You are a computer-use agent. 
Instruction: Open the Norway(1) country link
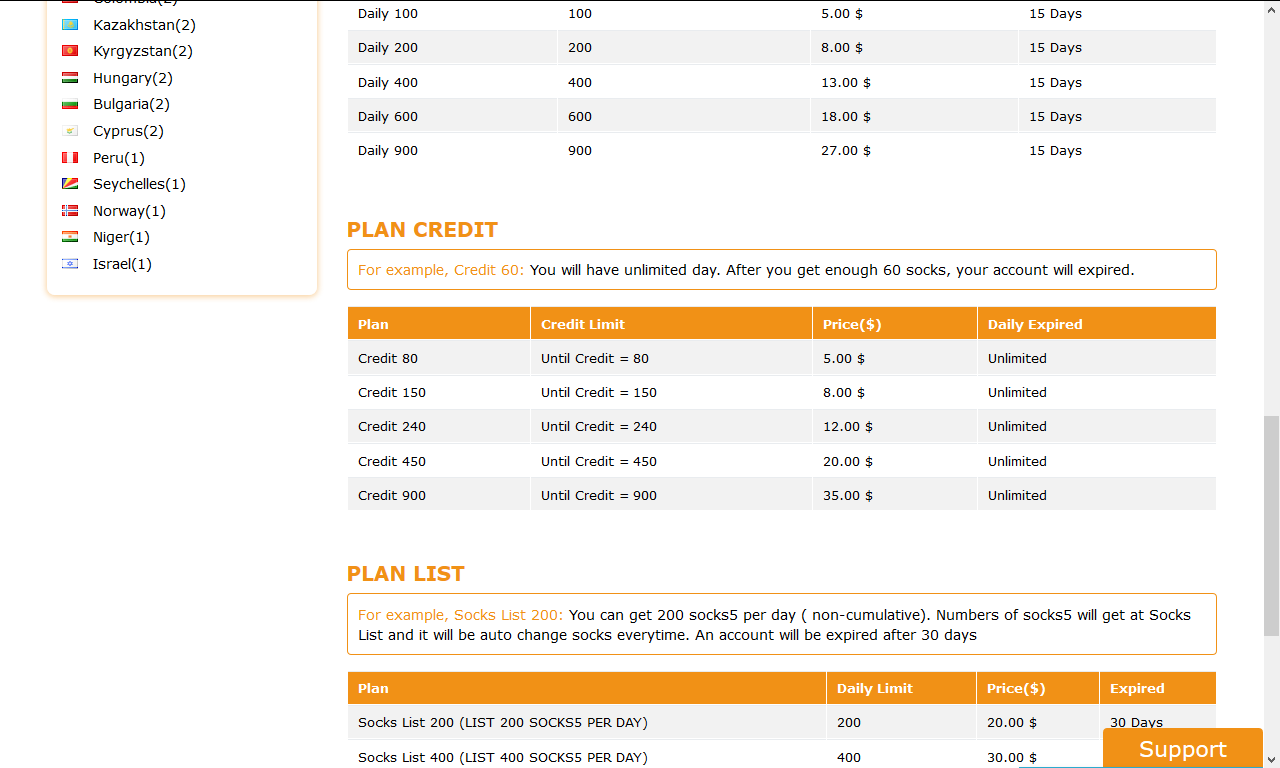tap(129, 211)
